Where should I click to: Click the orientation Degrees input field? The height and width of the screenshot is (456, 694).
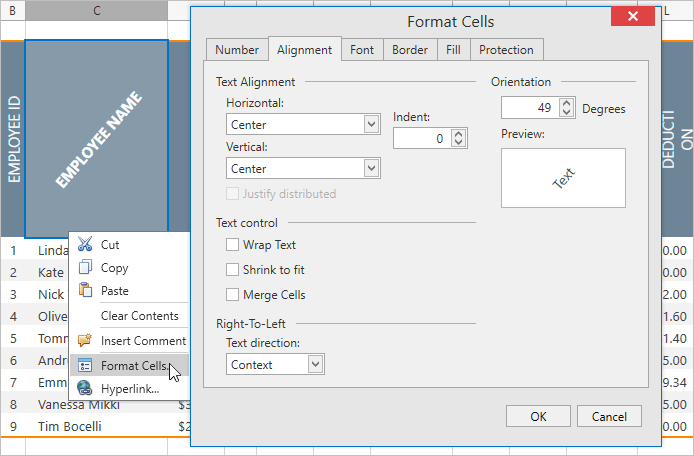pos(530,108)
